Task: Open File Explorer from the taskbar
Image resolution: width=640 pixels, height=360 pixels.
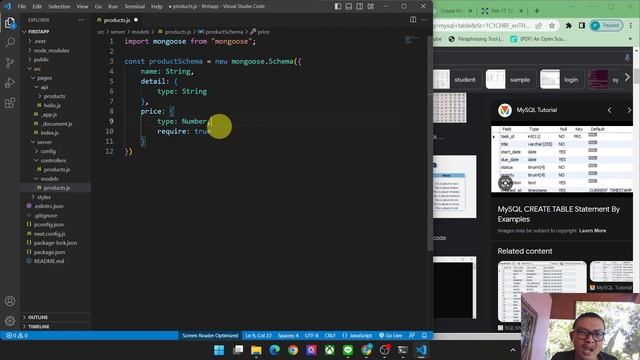Action: pos(256,350)
